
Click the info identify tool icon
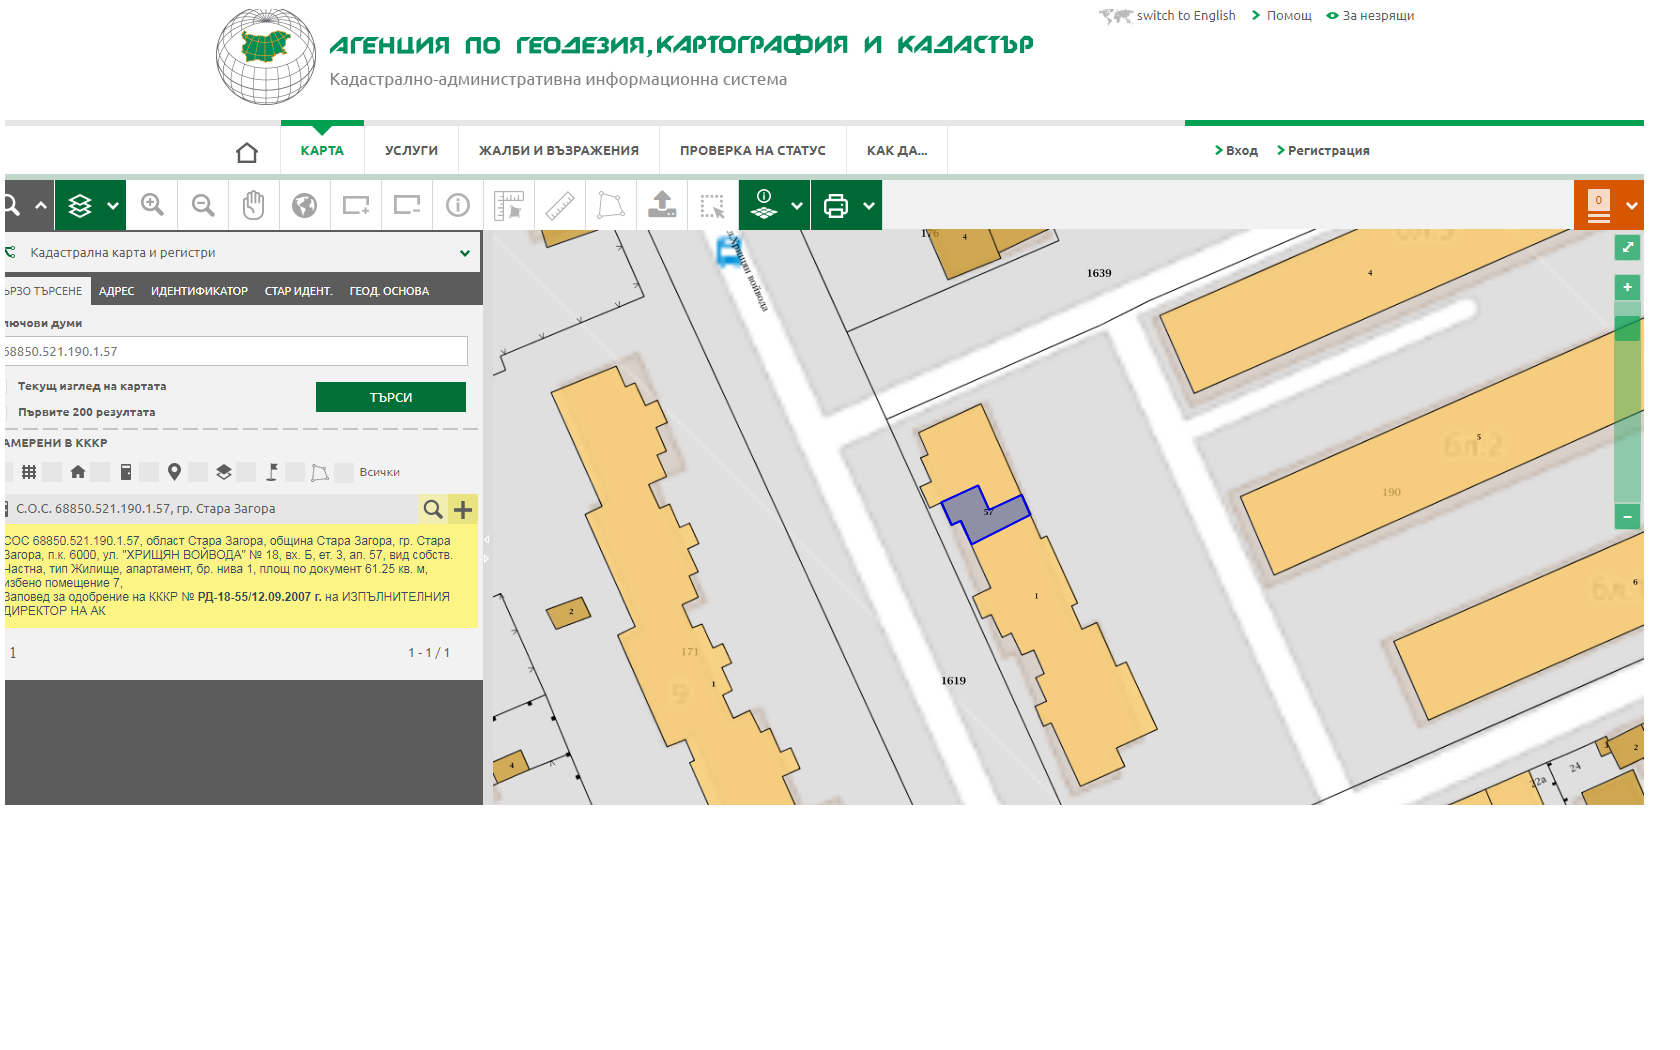coord(458,205)
